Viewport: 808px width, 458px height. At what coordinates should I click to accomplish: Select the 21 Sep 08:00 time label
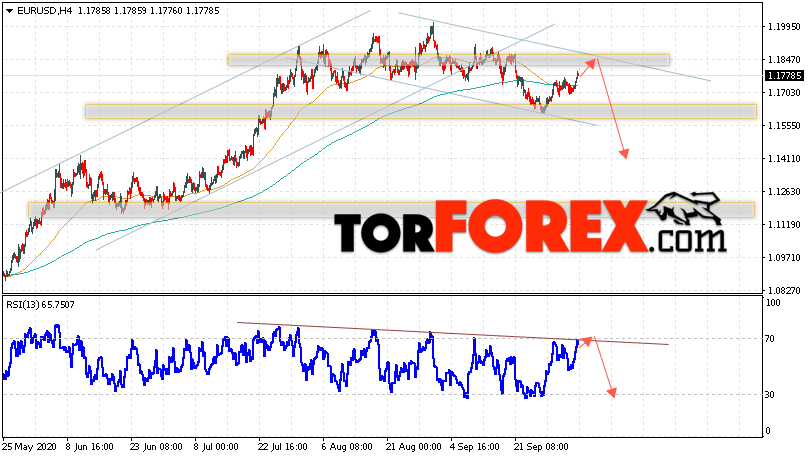click(x=541, y=447)
